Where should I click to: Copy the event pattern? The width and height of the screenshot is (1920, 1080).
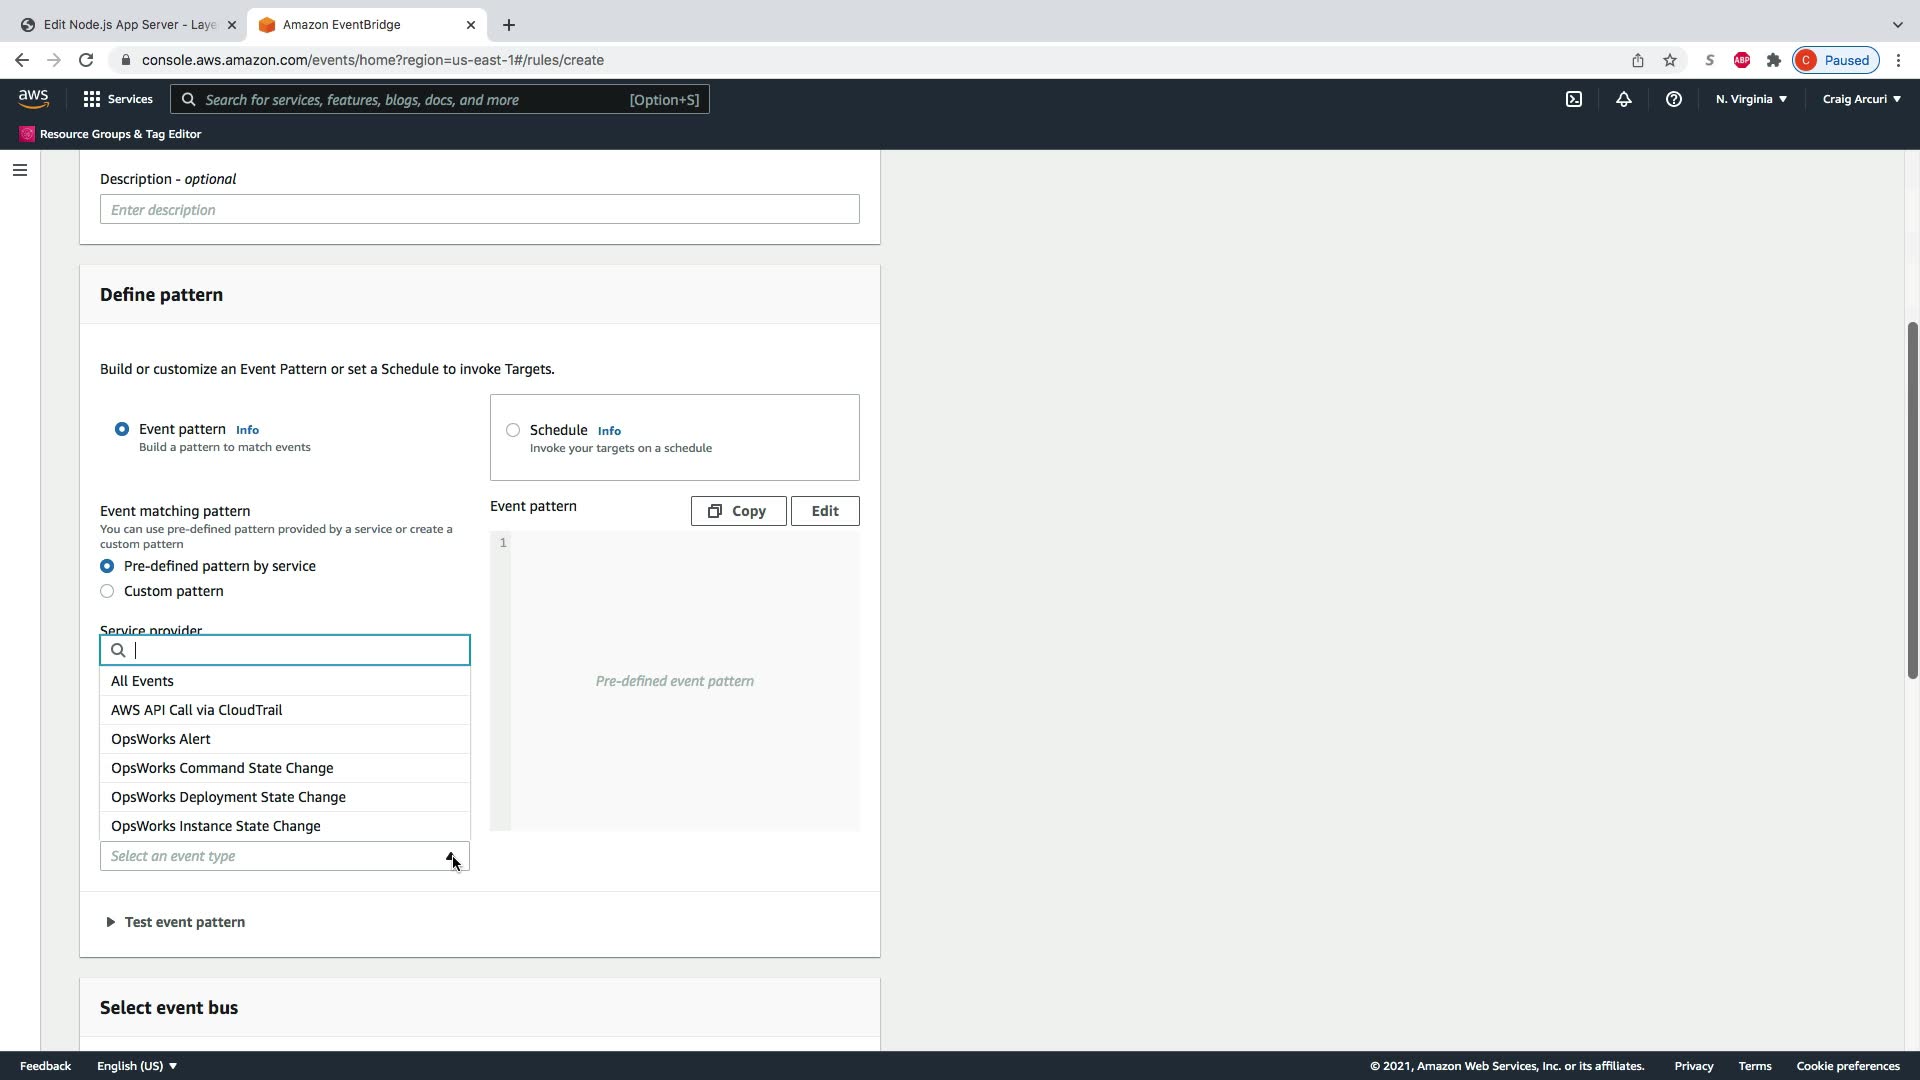click(738, 511)
